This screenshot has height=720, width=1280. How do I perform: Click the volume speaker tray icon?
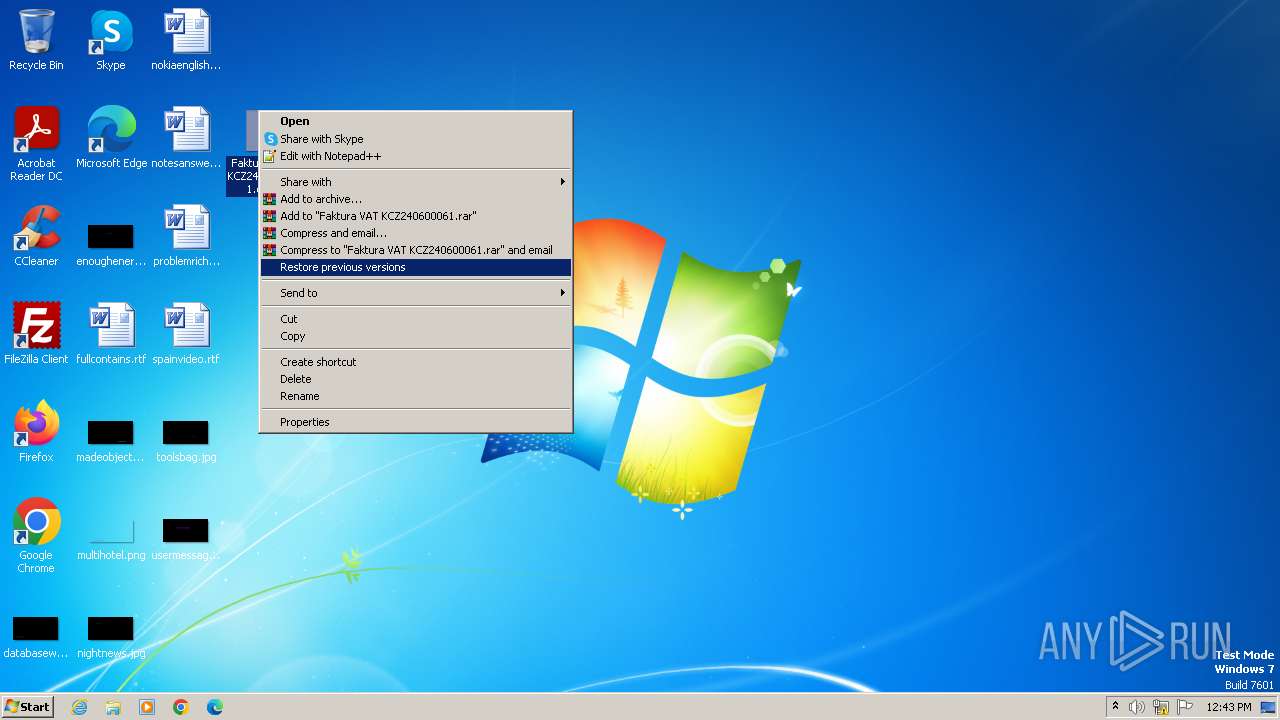pyautogui.click(x=1137, y=707)
